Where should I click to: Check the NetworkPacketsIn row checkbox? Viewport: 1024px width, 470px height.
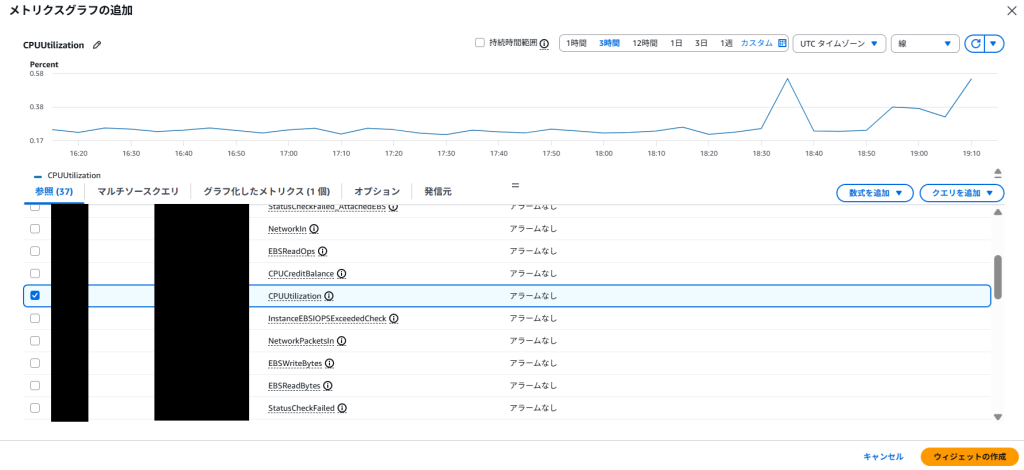coord(35,341)
